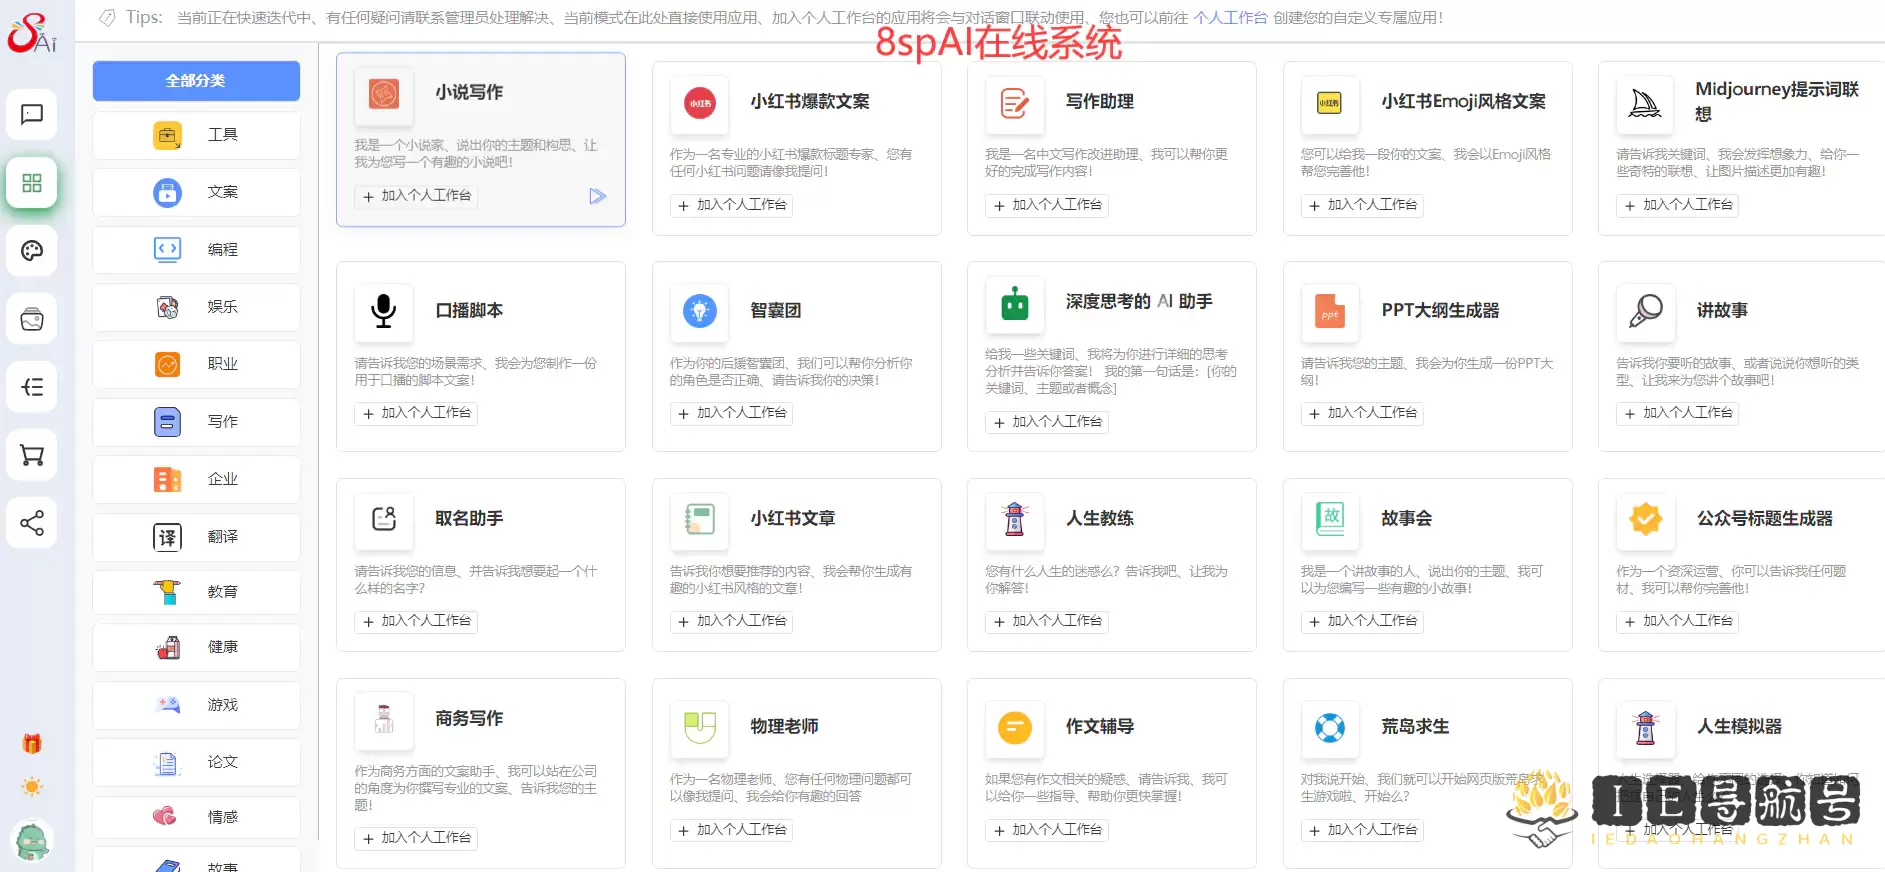The image size is (1885, 872).
Task: Select the 编程 category
Action: 196,250
